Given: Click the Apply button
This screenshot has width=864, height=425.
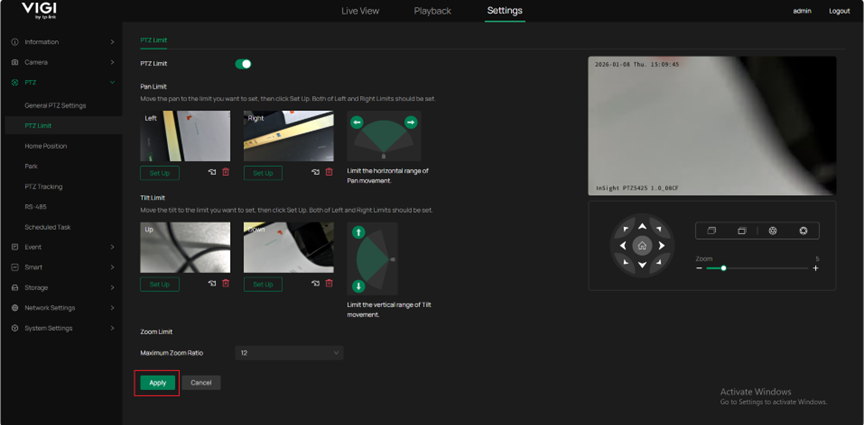Looking at the screenshot, I should 157,382.
